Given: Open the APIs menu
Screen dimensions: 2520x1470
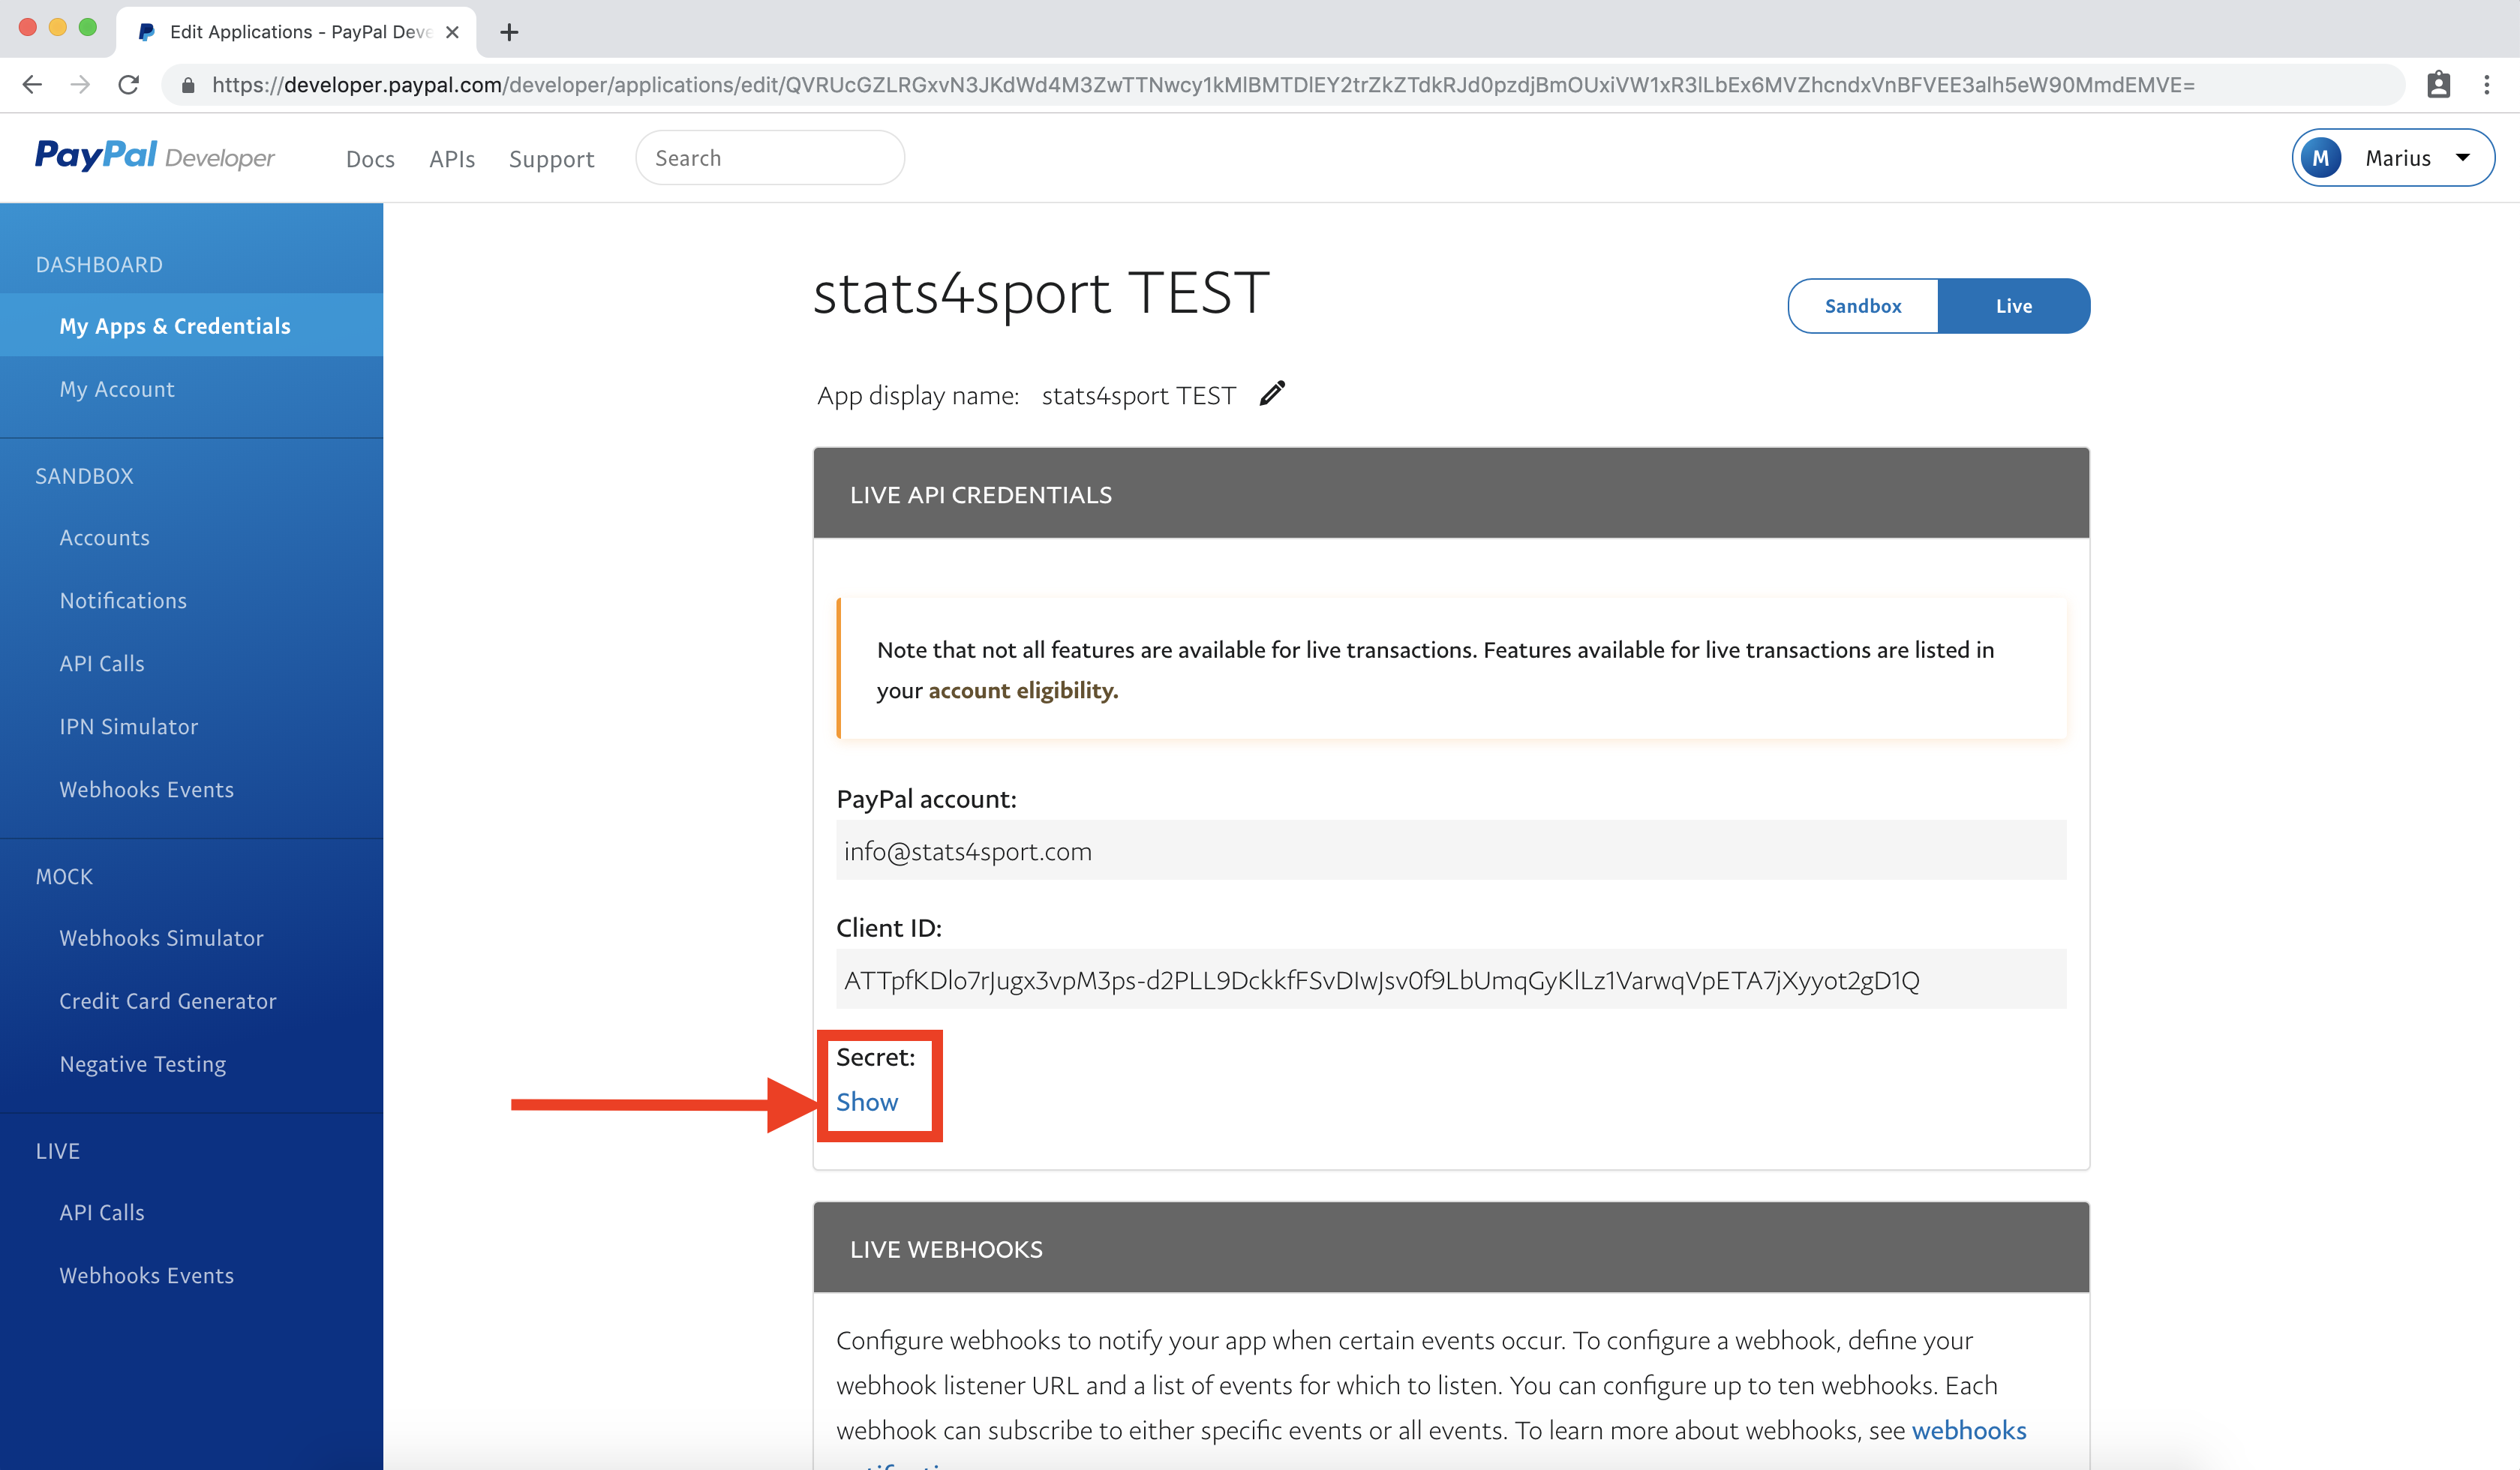Looking at the screenshot, I should coord(452,159).
